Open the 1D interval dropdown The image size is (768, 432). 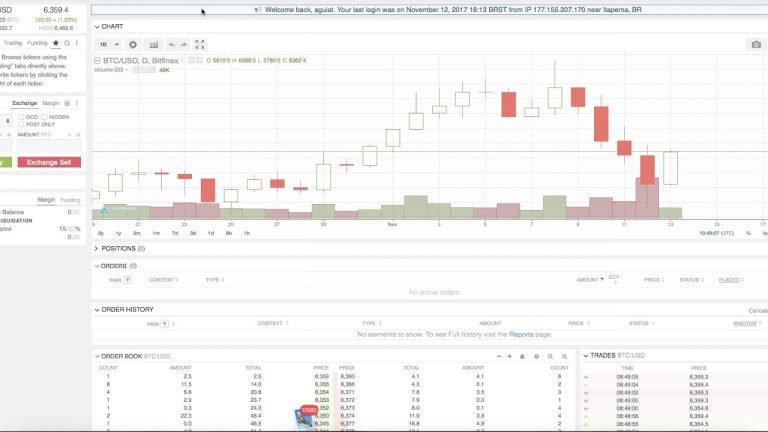point(109,45)
